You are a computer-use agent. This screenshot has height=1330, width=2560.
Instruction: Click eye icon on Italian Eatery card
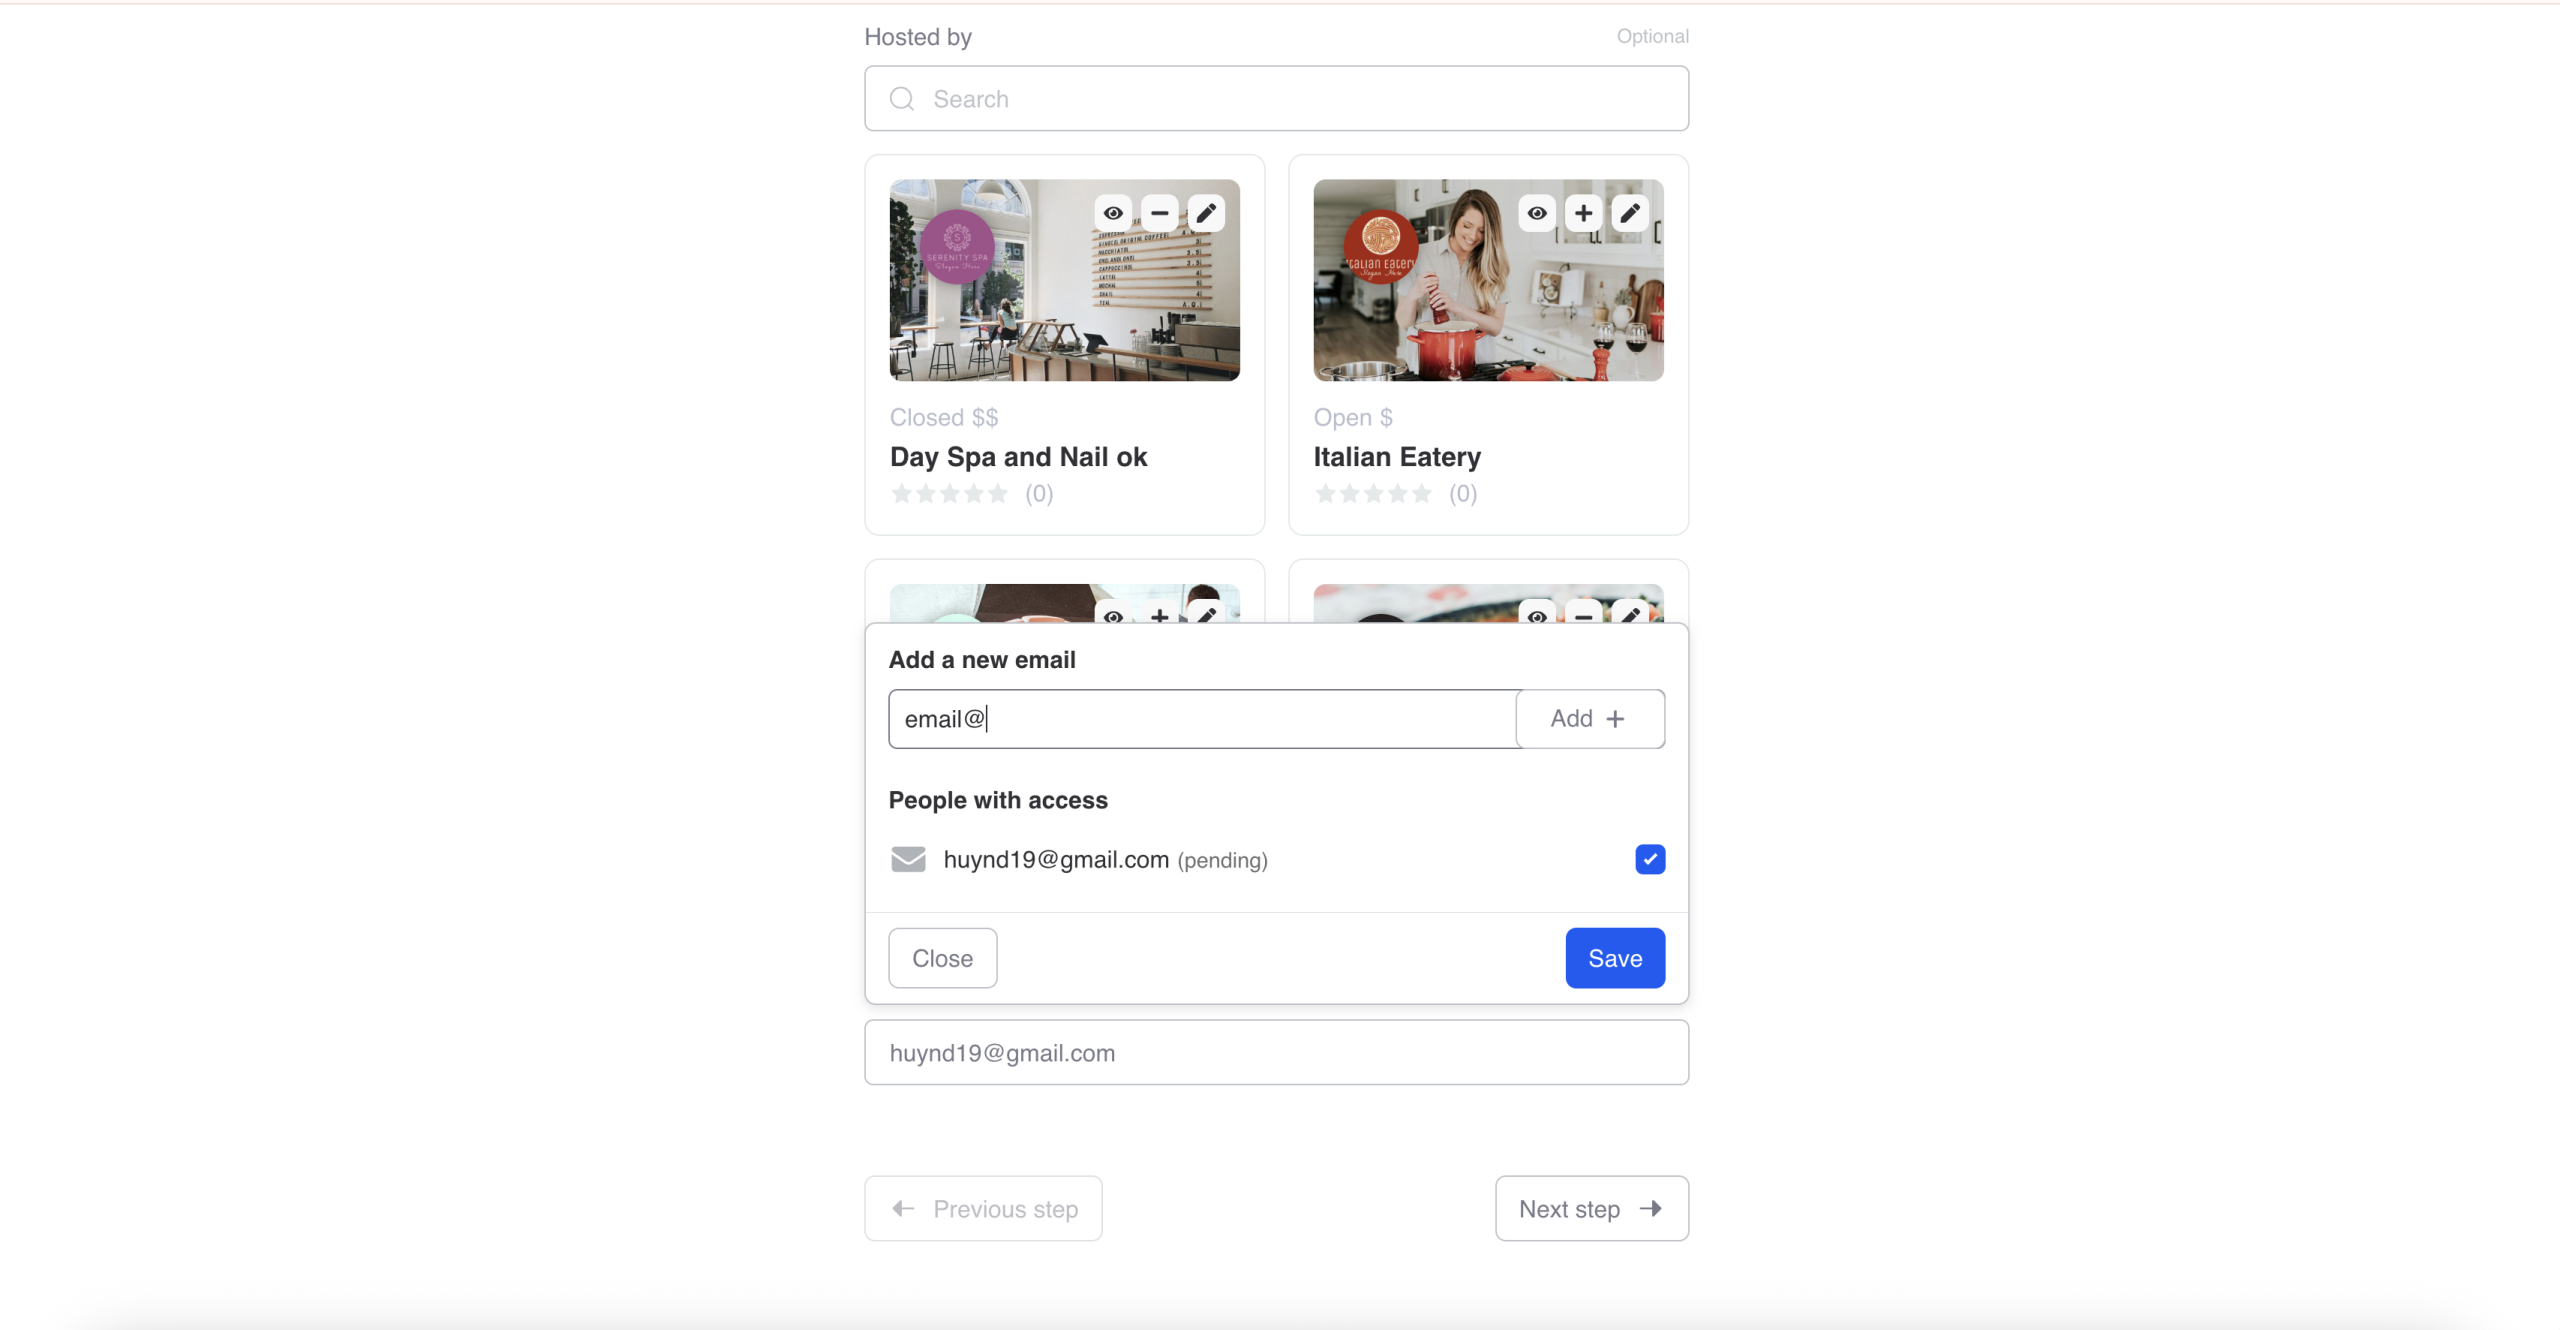[1537, 213]
